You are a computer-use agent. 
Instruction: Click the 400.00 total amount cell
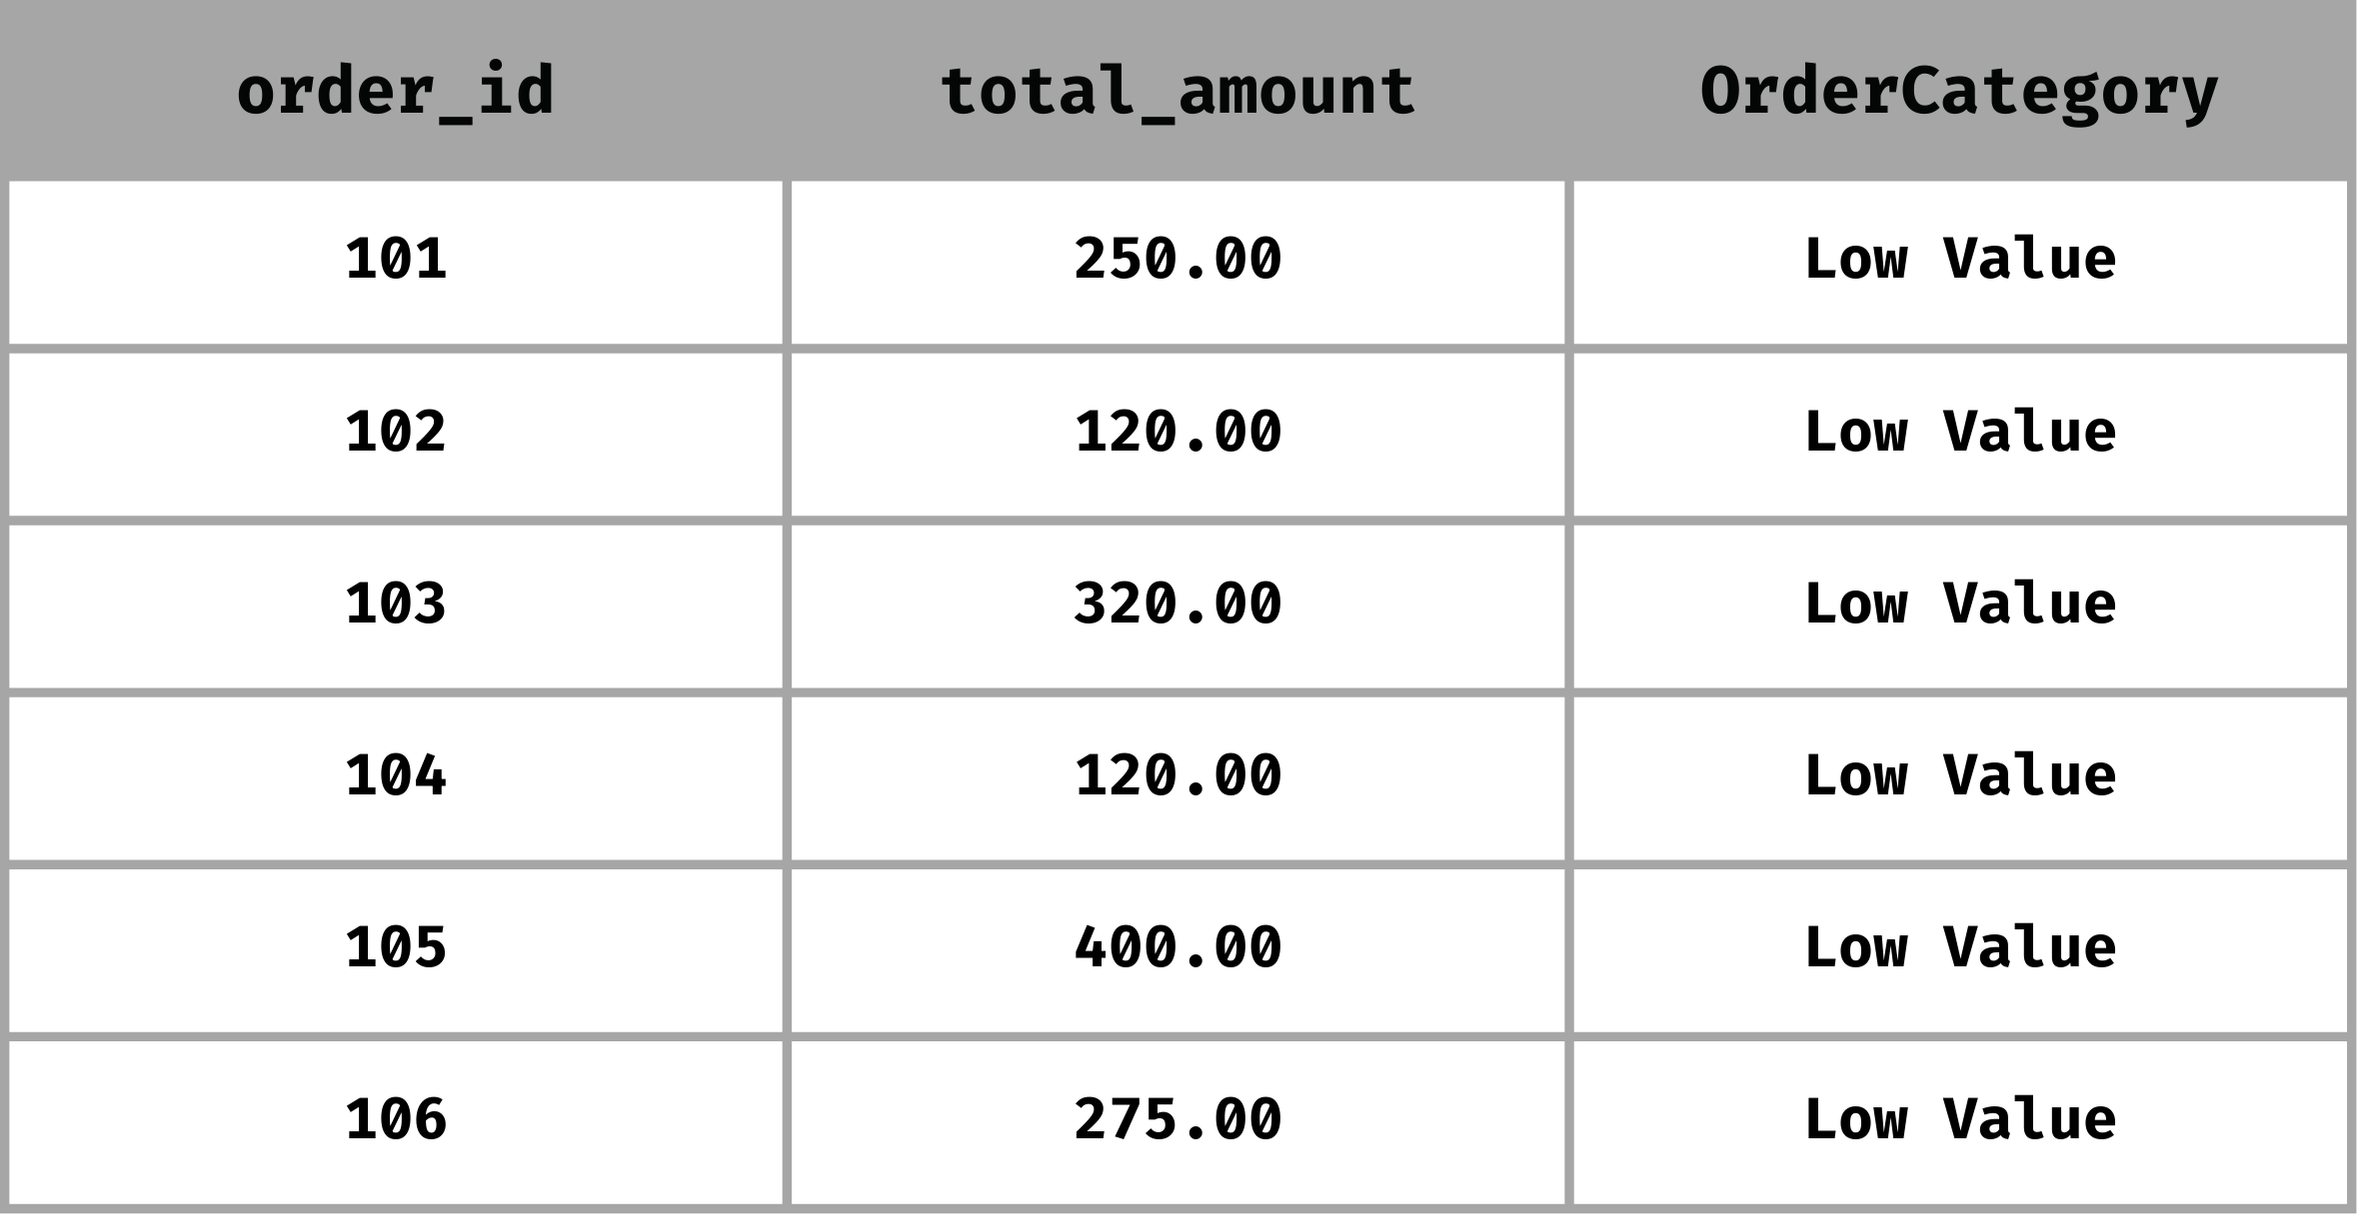click(1177, 948)
